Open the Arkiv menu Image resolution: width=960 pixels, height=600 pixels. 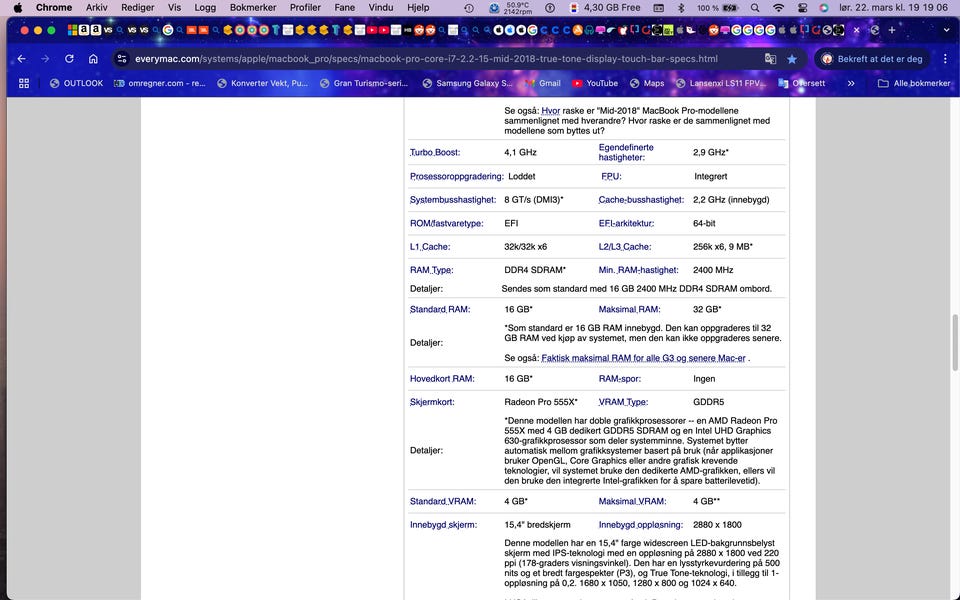point(97,8)
